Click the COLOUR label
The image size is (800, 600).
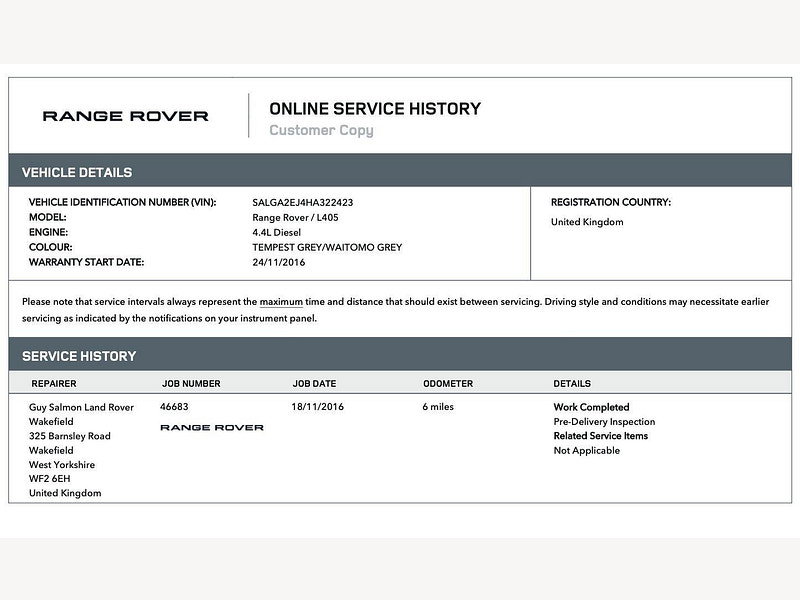(51, 247)
